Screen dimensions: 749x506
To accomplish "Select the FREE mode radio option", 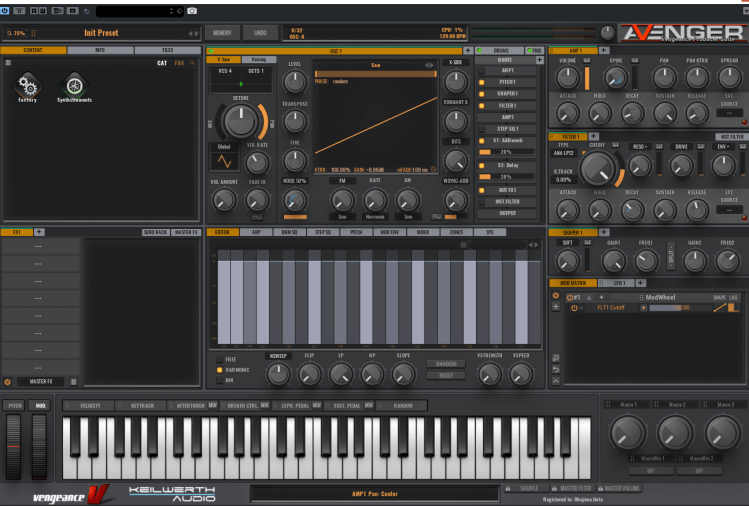I will point(220,358).
